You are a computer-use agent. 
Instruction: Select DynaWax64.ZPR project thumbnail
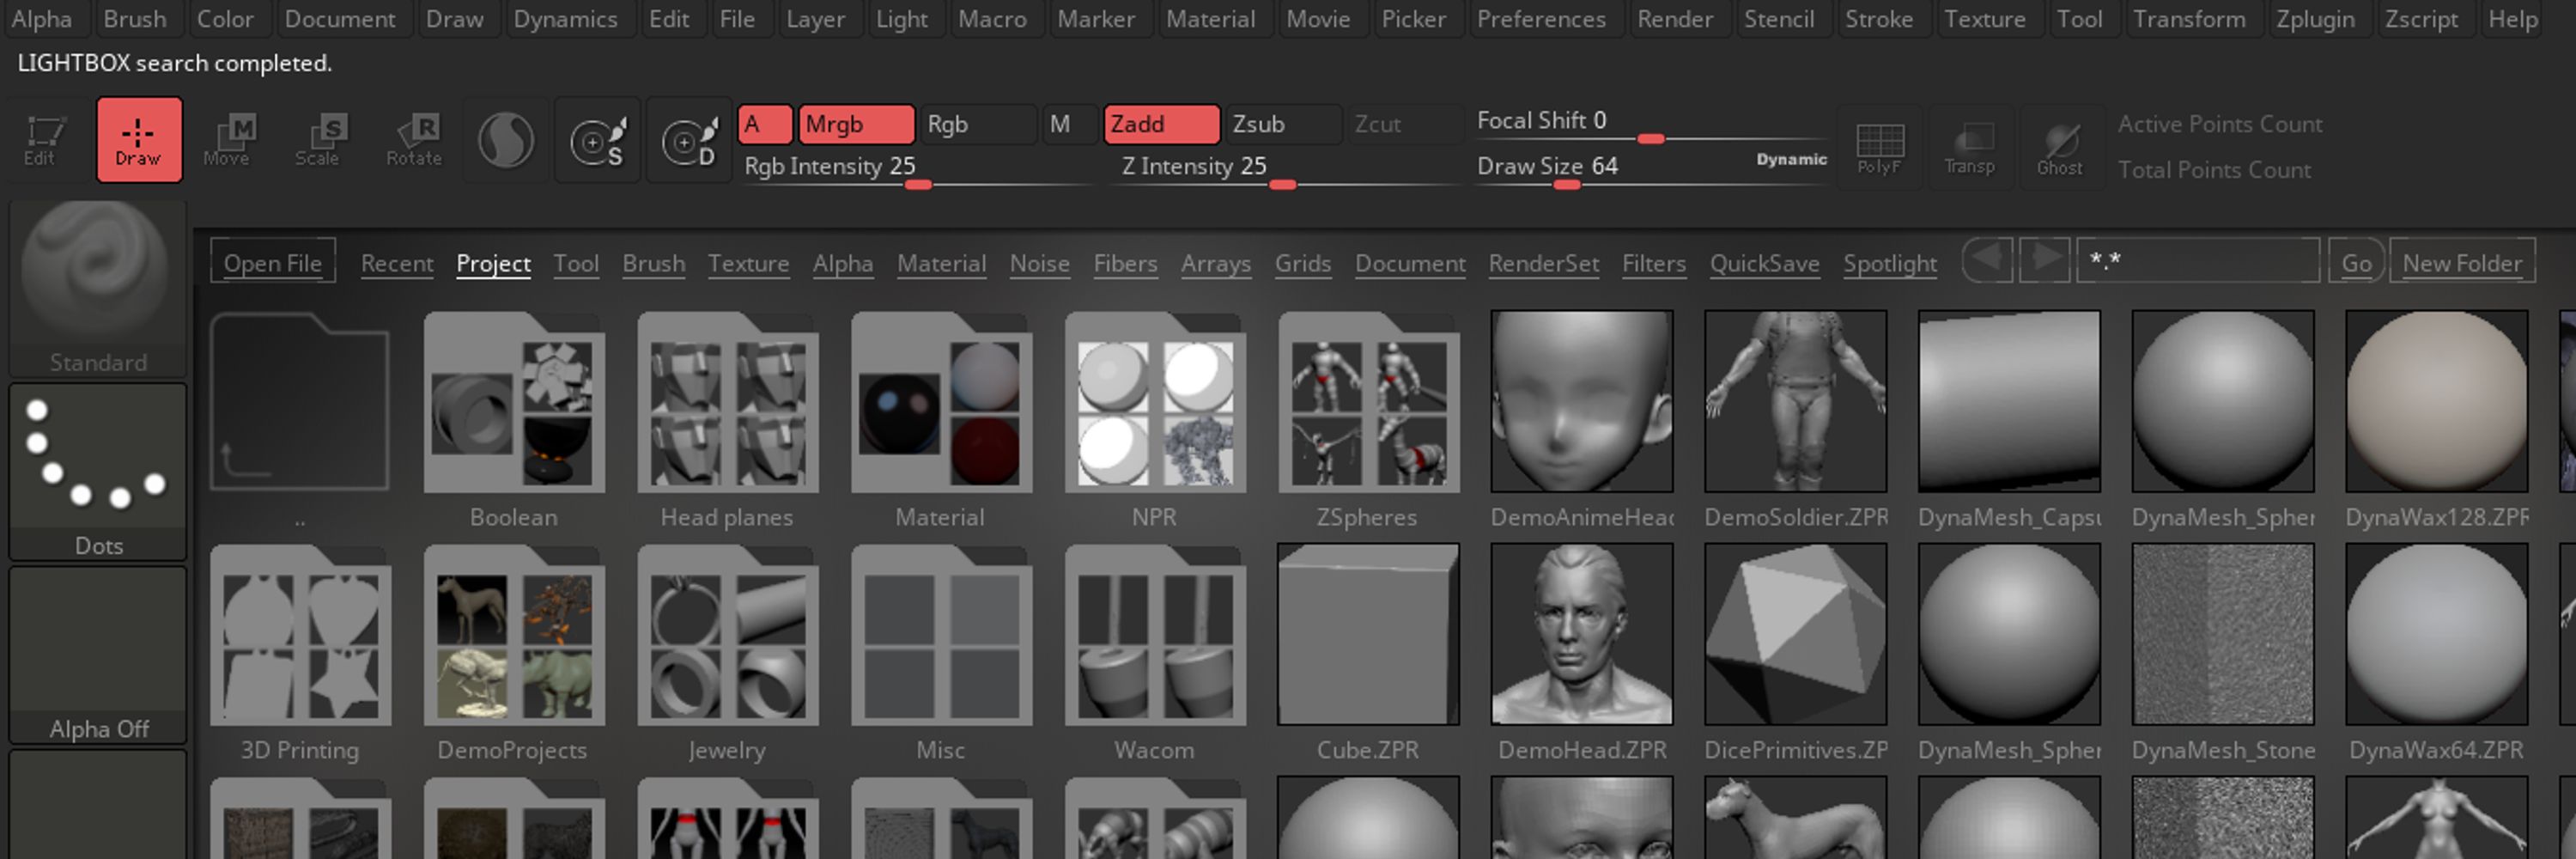tap(2437, 635)
